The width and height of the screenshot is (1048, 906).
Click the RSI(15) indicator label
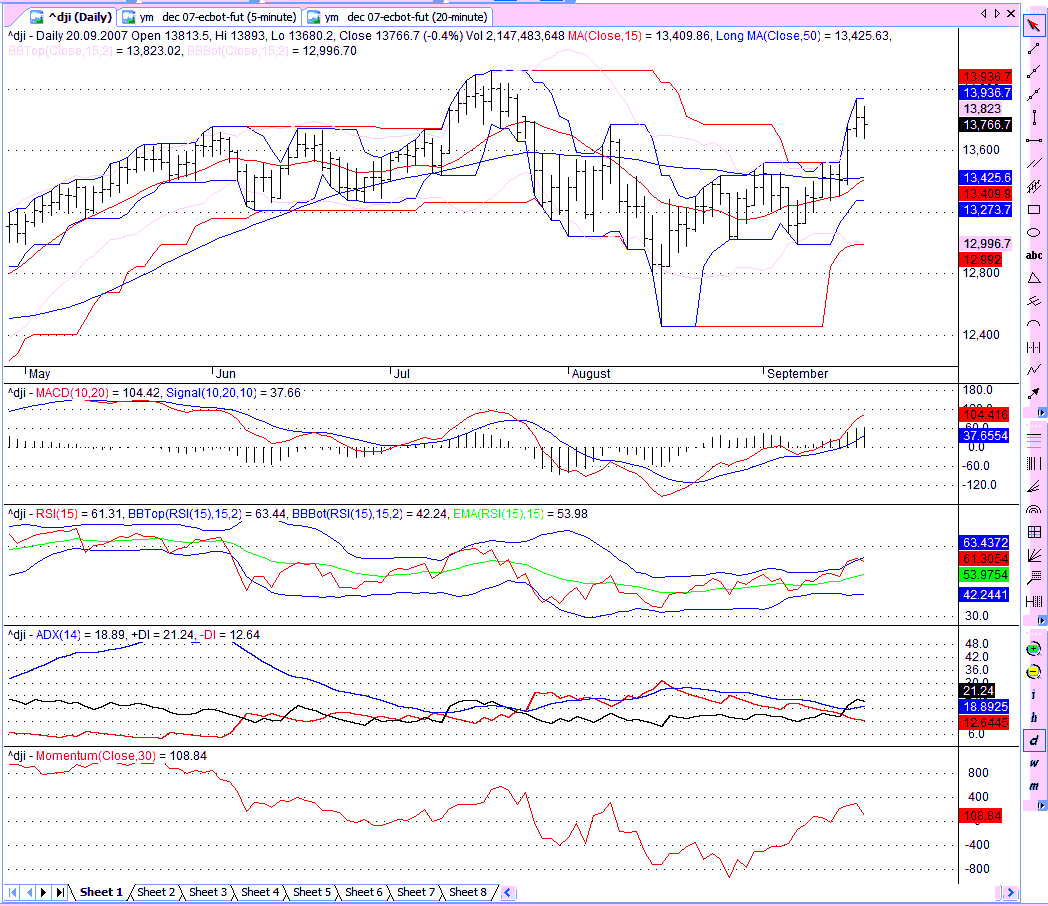click(x=56, y=514)
